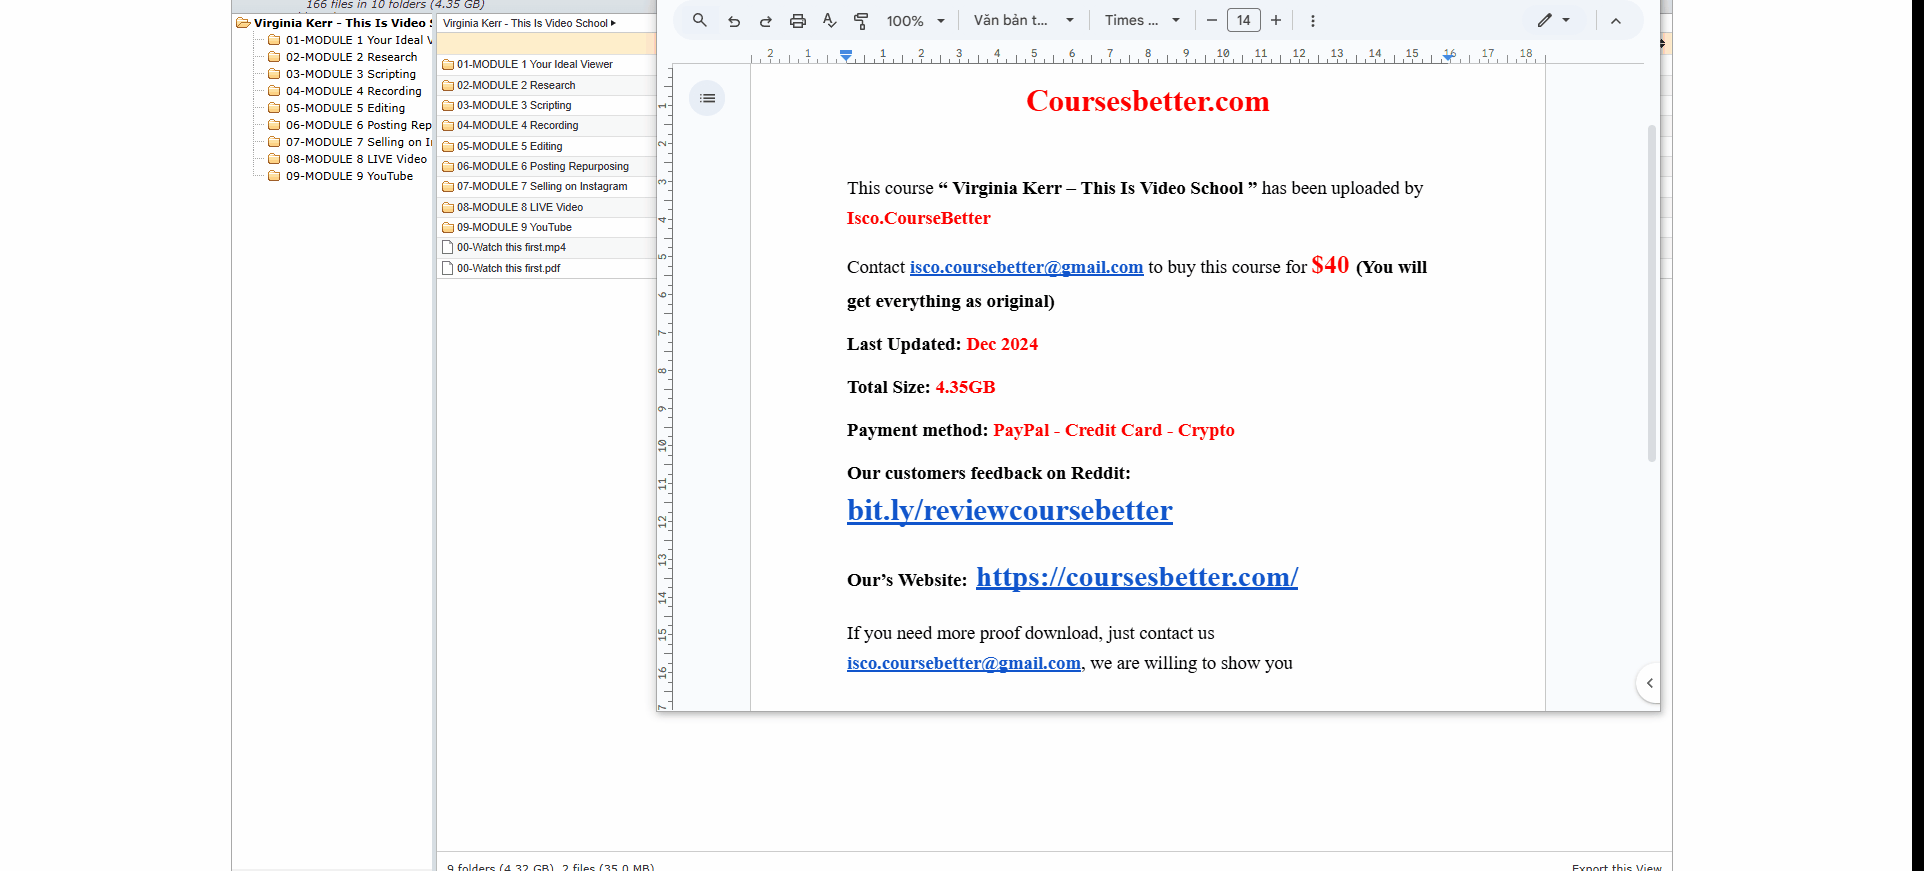Click the font size 14 field

tap(1244, 20)
